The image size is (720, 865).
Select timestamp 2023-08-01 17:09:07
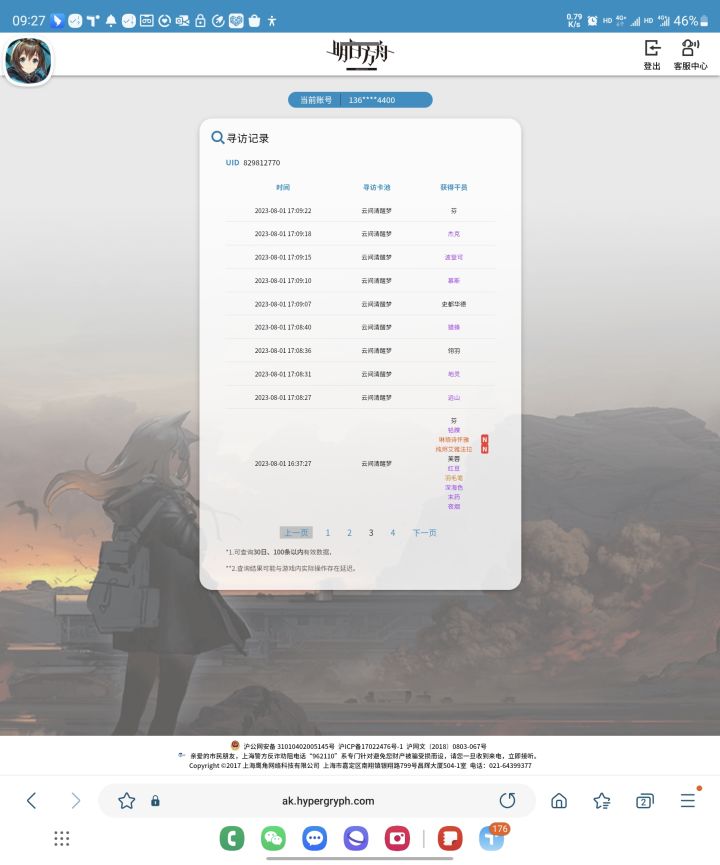pyautogui.click(x=283, y=304)
